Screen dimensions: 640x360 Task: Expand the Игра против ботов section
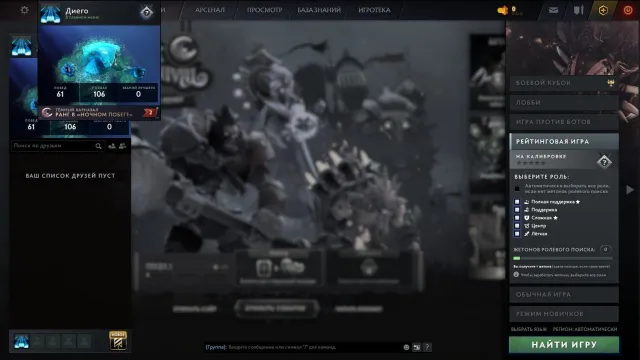[x=564, y=122]
